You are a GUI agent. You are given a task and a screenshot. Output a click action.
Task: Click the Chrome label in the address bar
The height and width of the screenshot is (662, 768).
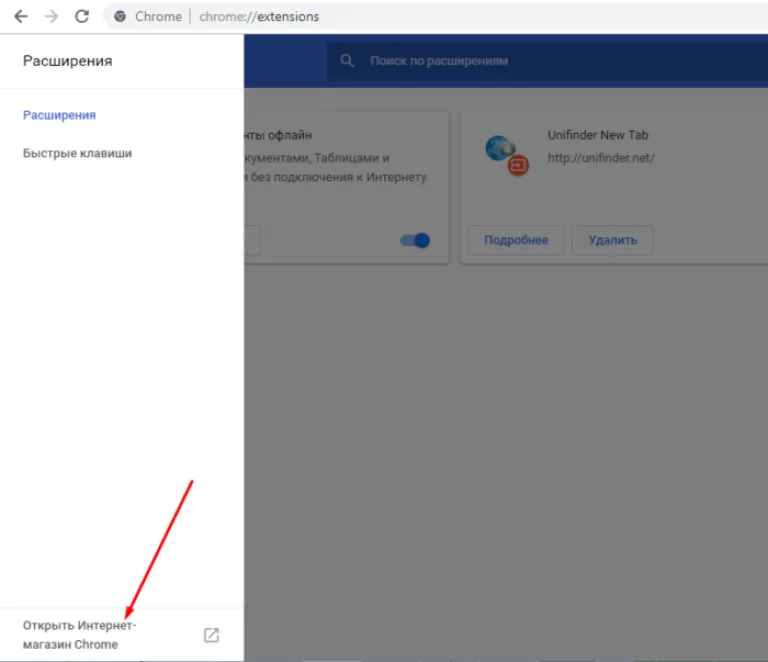[x=158, y=17]
